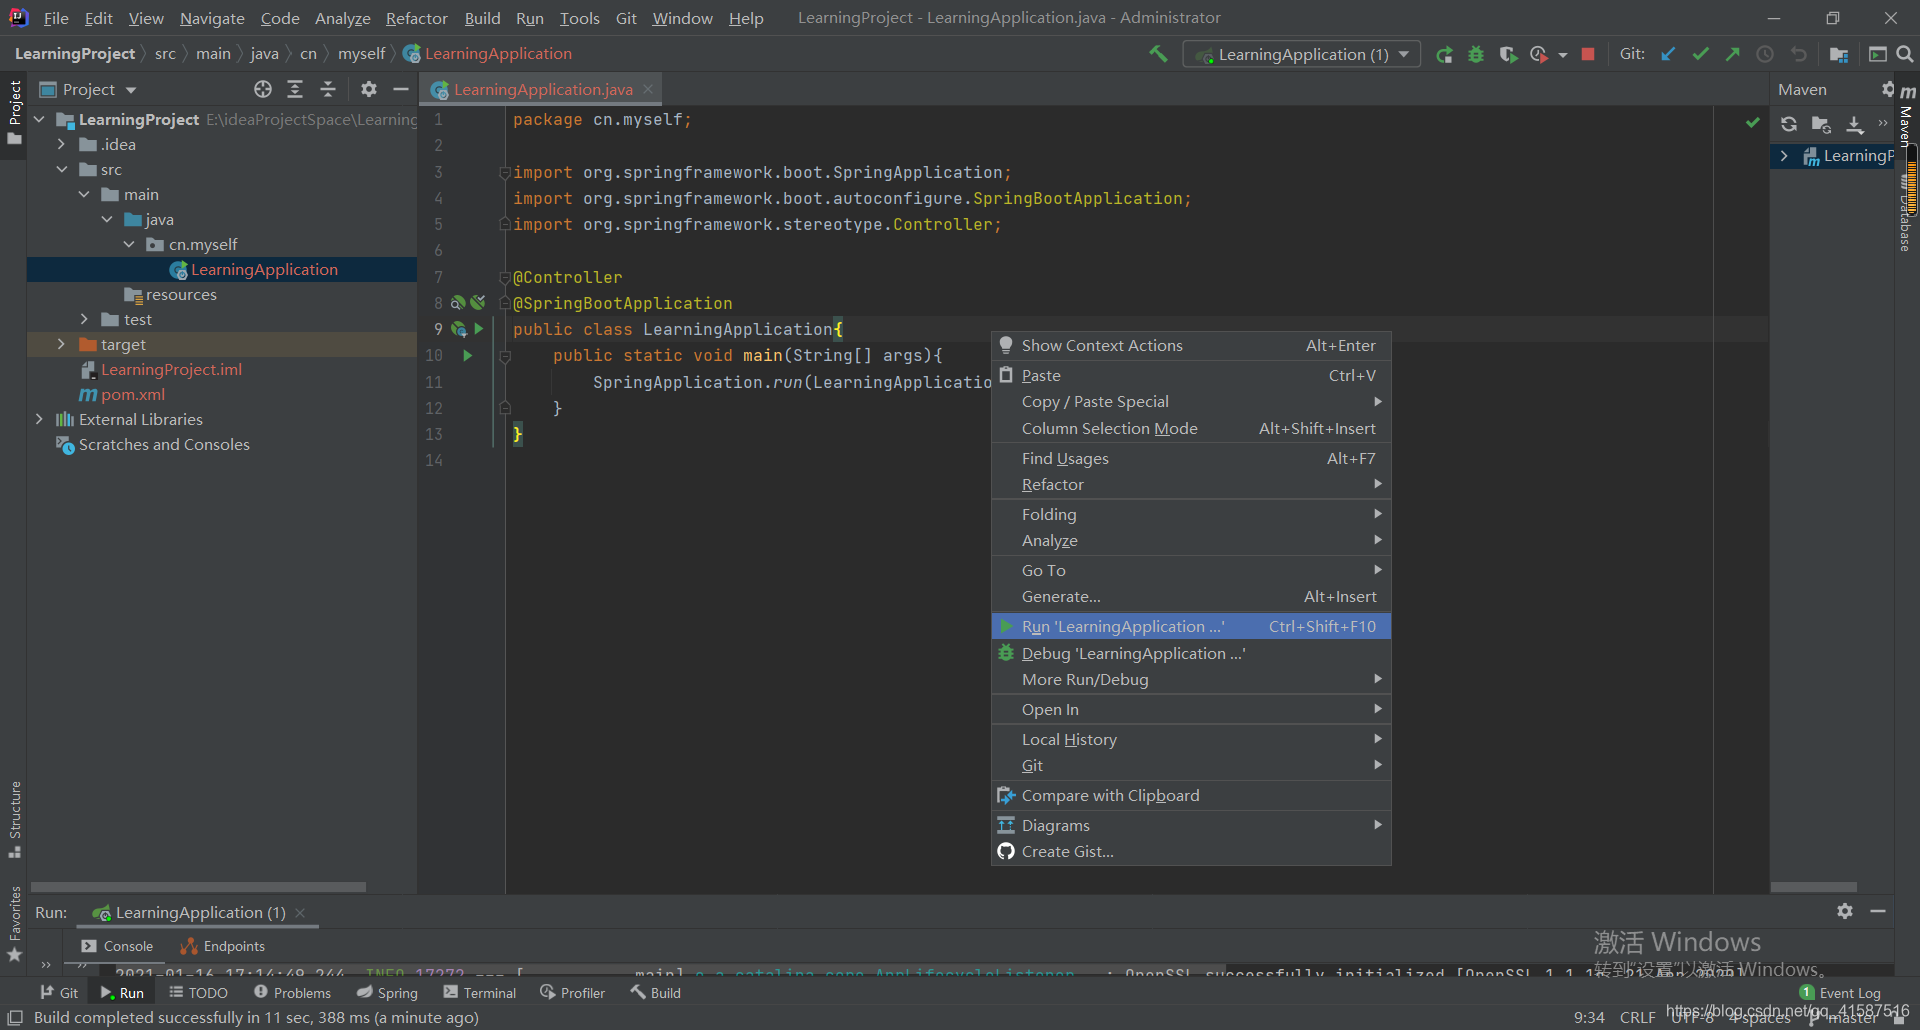Enable Column Selection Mode from the context menu
1920x1030 pixels.
[1109, 428]
